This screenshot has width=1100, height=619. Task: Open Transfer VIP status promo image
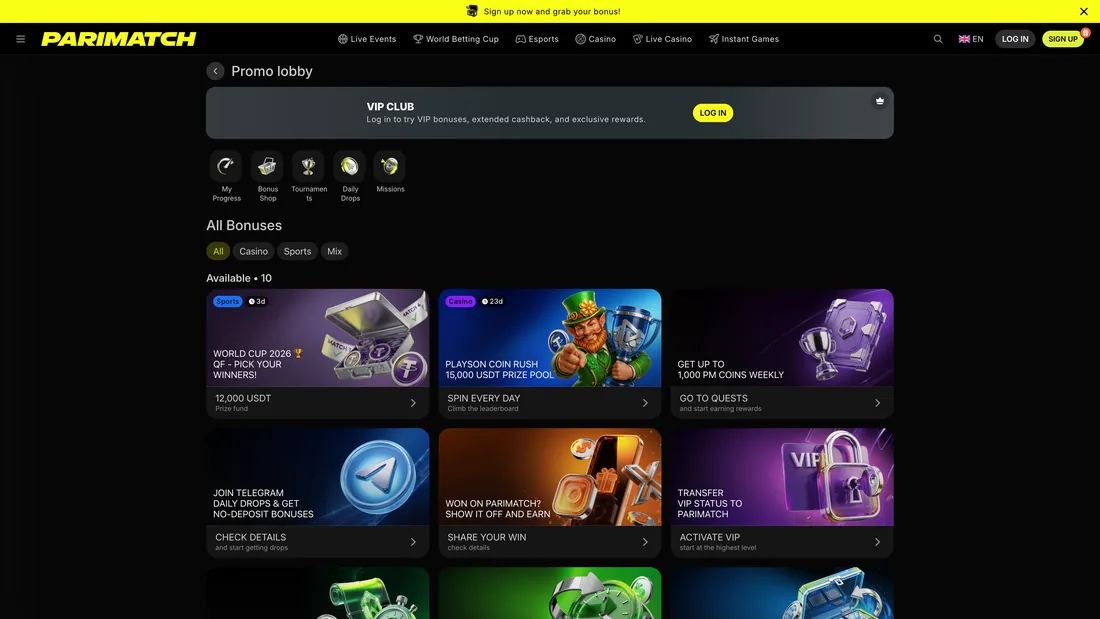coord(782,477)
